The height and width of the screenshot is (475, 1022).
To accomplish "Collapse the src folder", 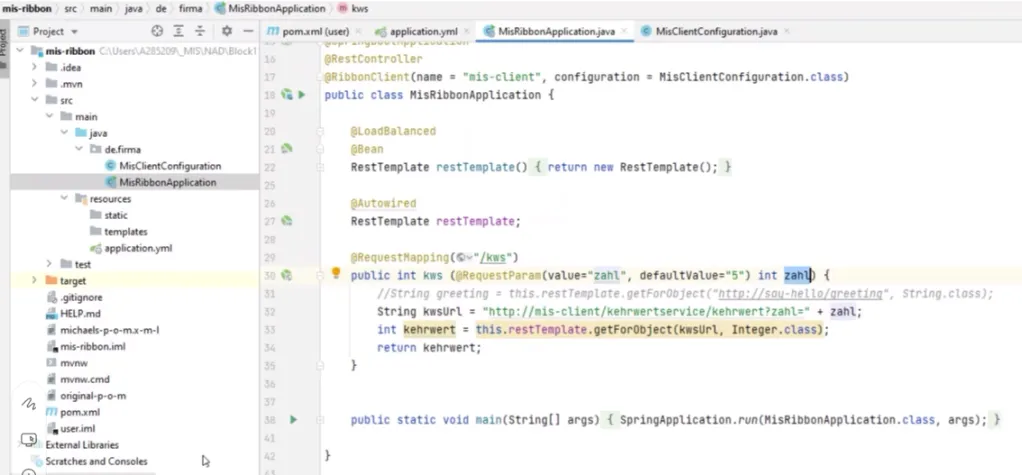I will tap(35, 100).
